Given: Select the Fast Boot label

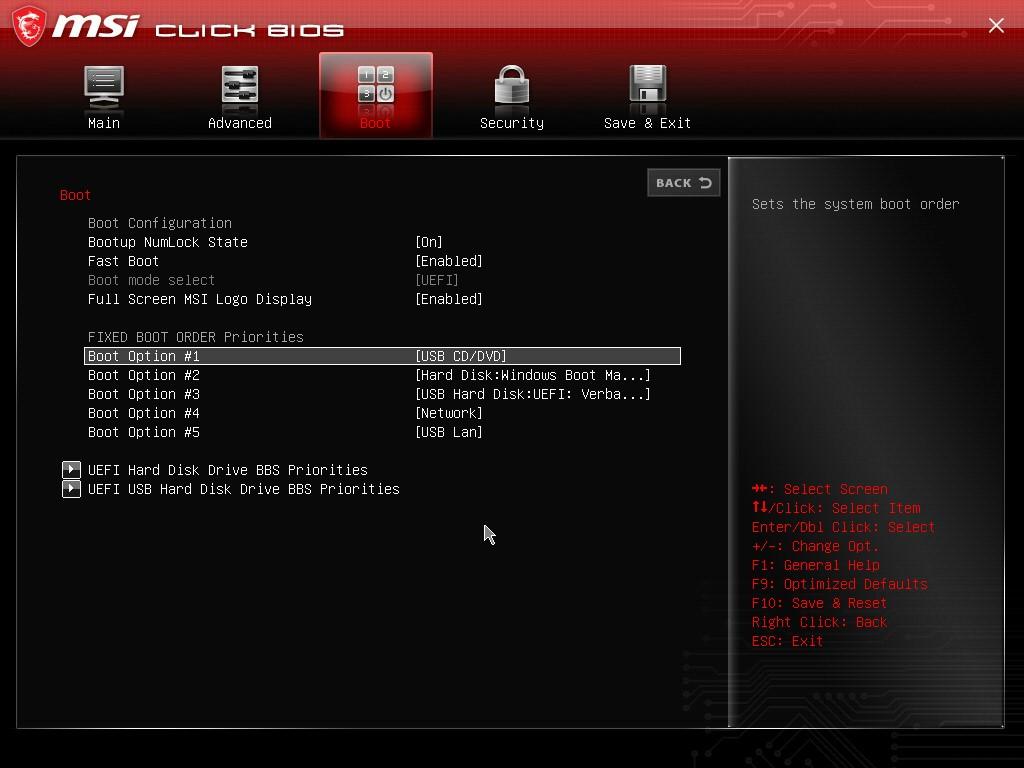Looking at the screenshot, I should coord(123,261).
